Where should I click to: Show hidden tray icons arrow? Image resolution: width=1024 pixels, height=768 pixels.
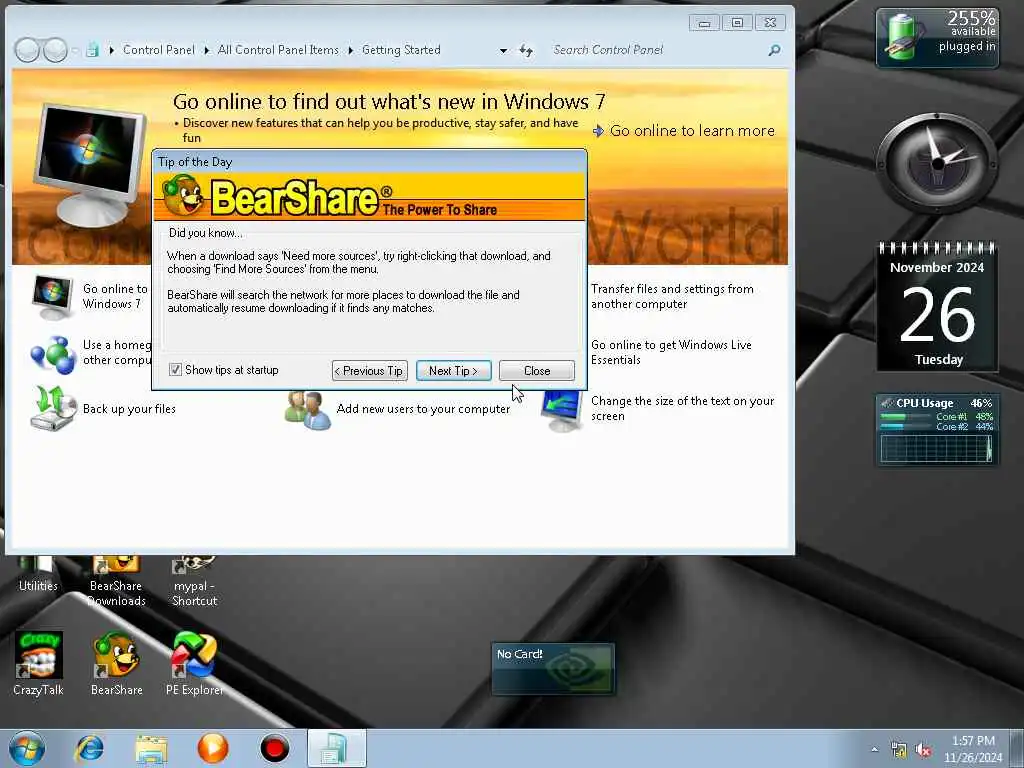click(874, 750)
